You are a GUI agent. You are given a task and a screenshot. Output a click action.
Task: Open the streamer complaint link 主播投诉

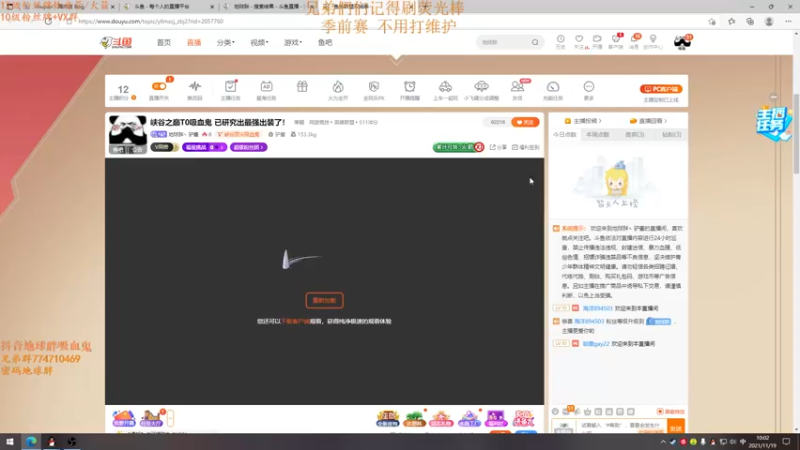(x=583, y=121)
